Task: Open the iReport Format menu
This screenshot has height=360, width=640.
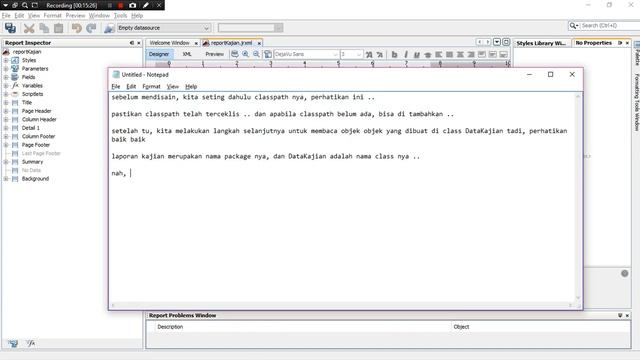Action: coord(53,16)
